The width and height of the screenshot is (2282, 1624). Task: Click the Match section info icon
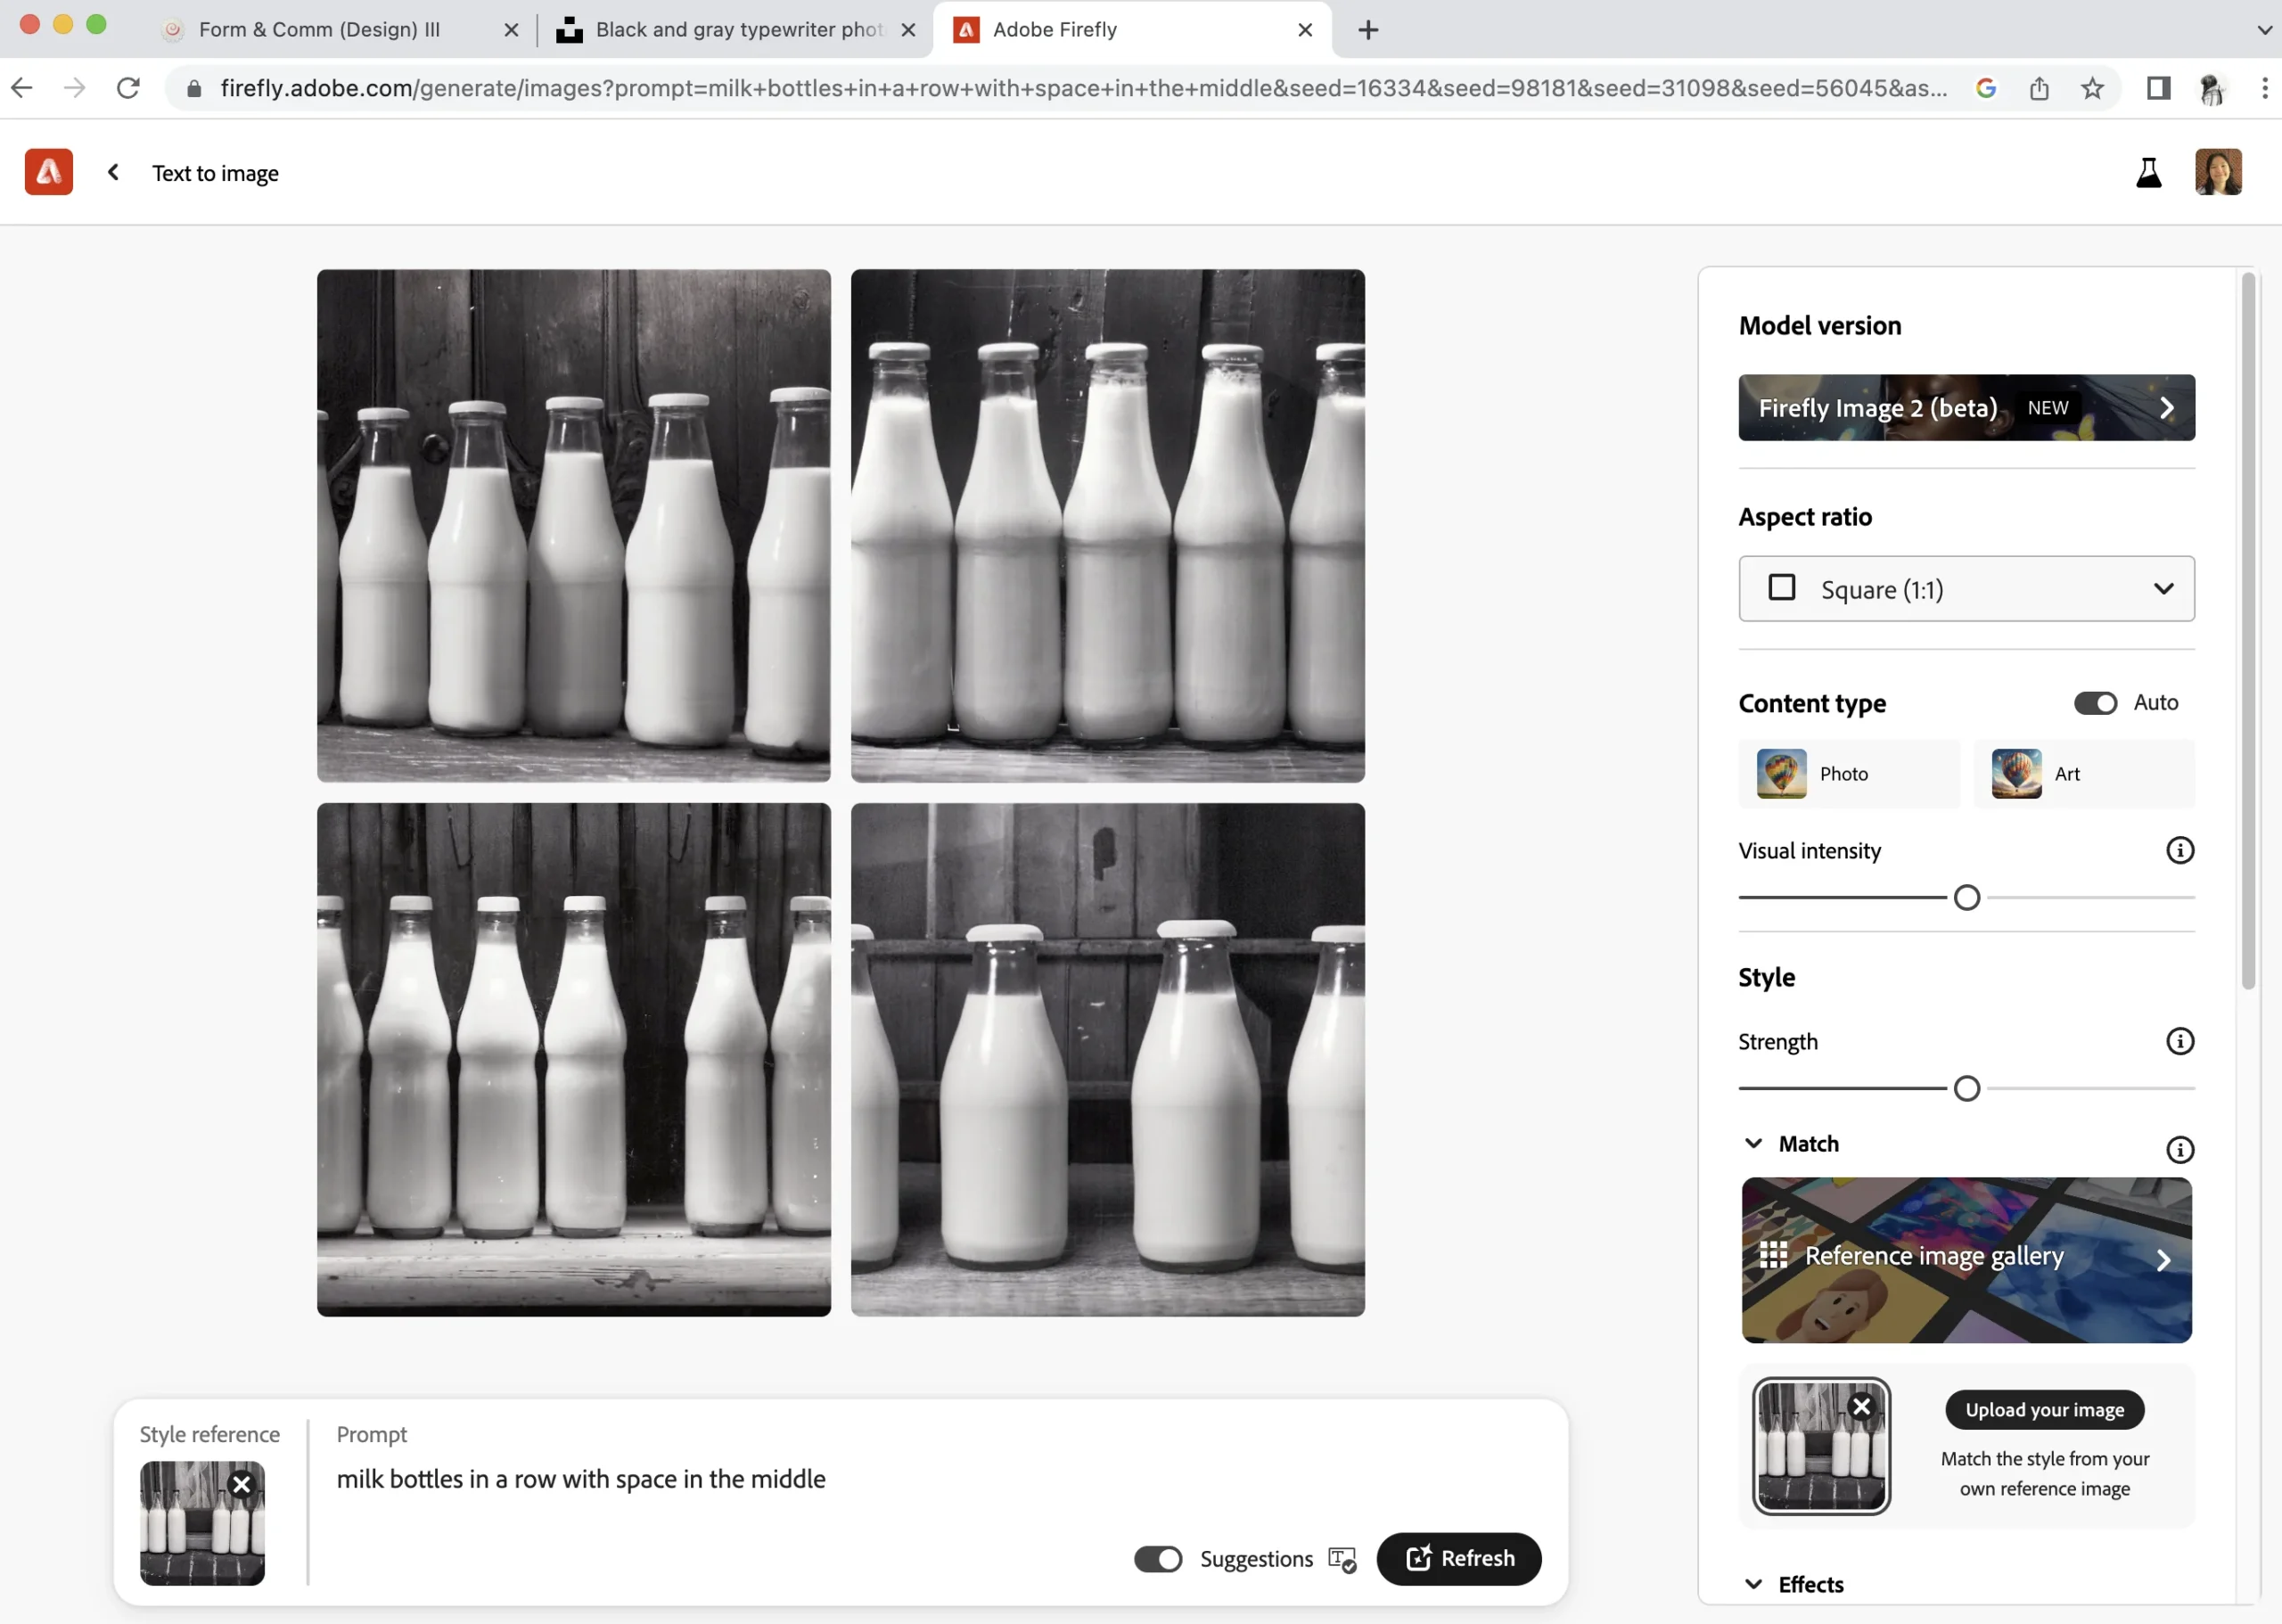(x=2179, y=1149)
